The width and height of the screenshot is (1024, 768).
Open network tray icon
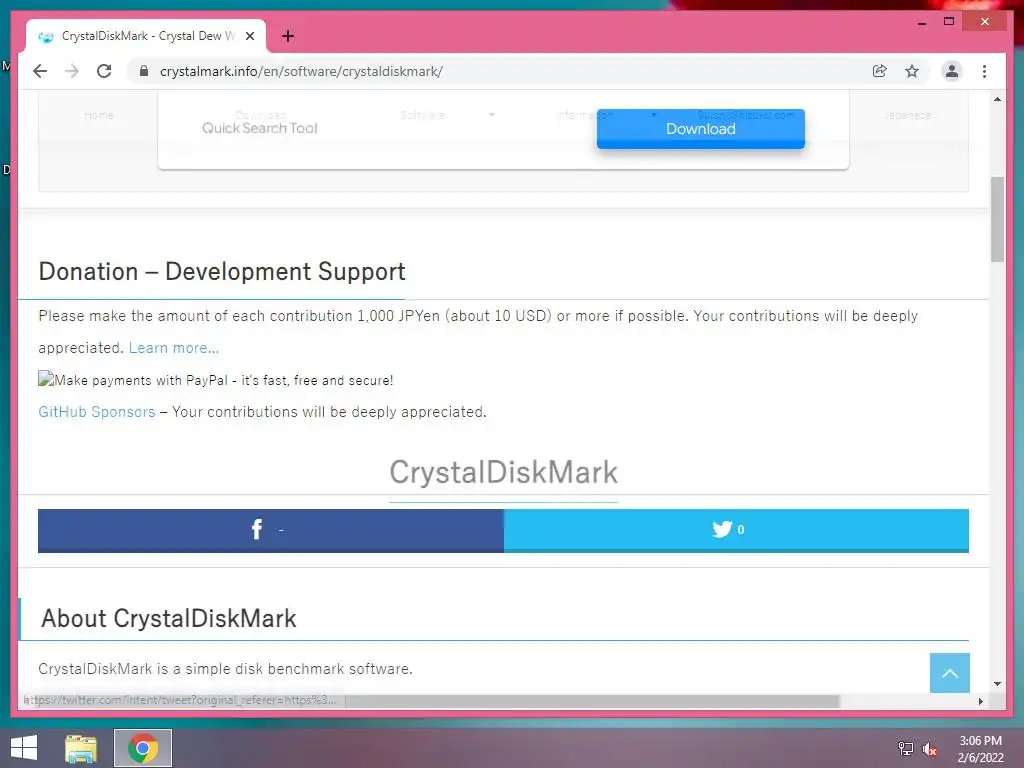coord(906,748)
